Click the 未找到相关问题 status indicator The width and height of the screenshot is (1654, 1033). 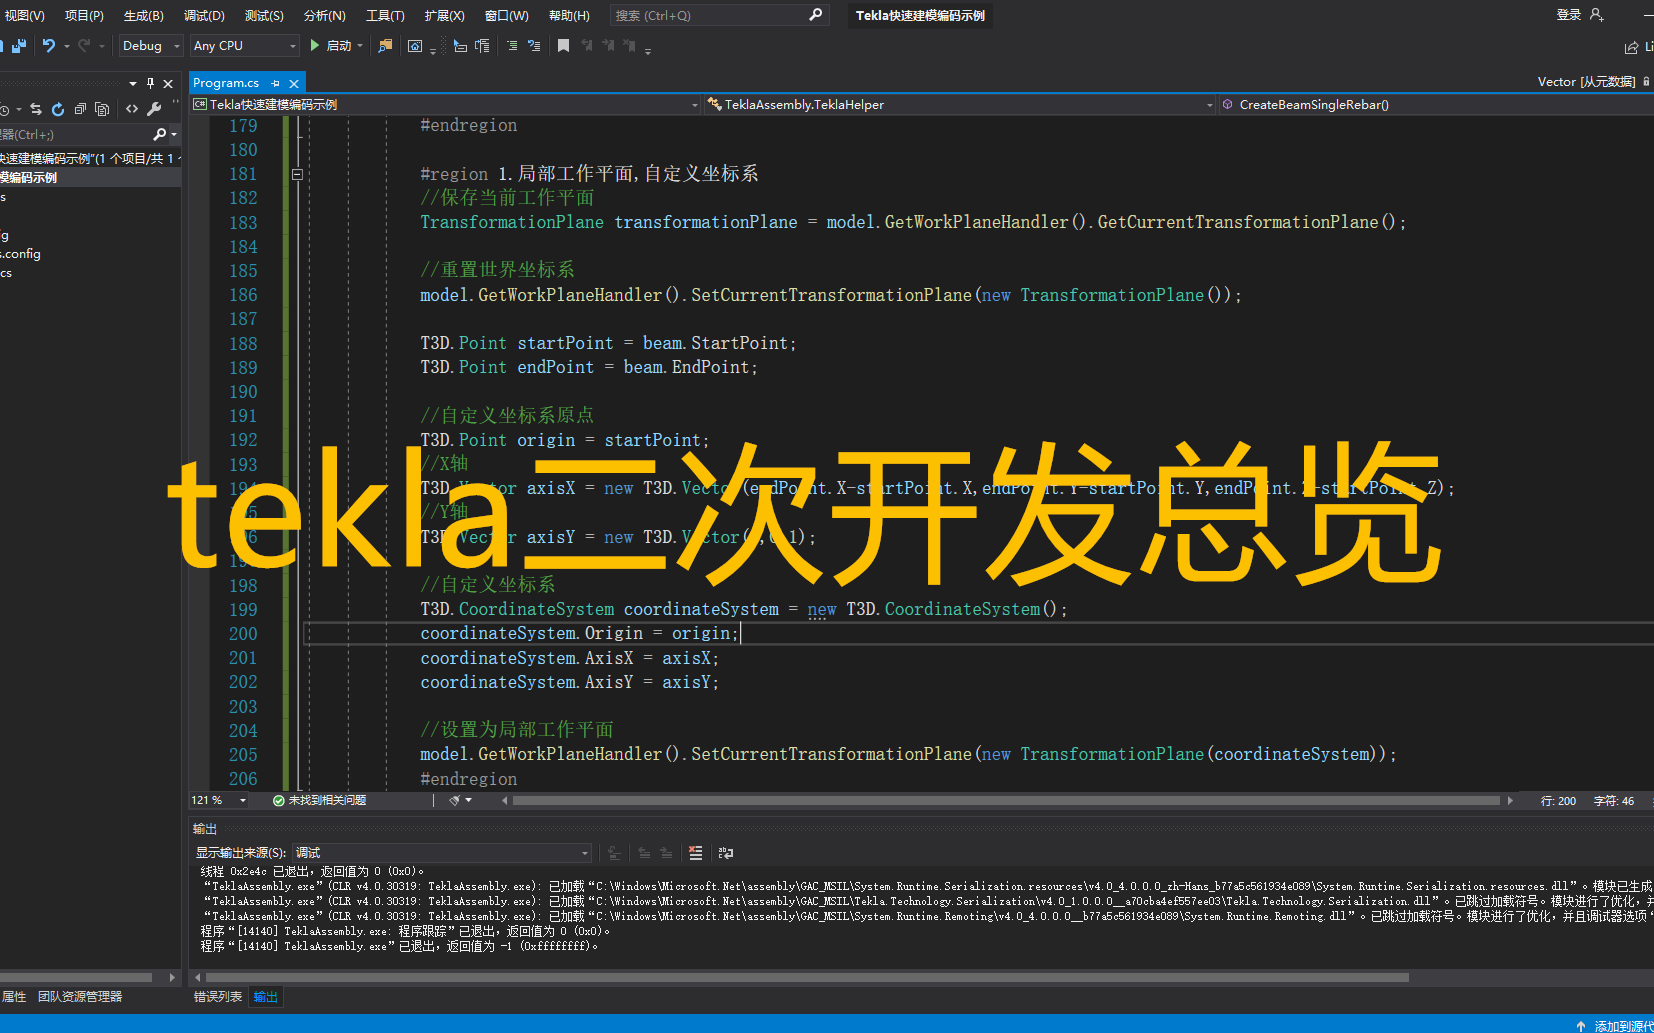(320, 800)
